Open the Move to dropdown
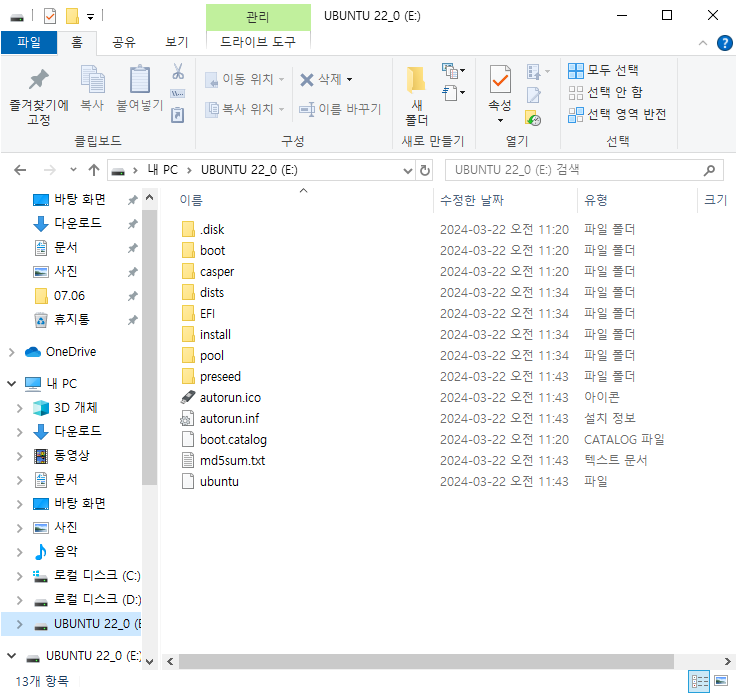Screen dimensions: 737x694 pos(245,79)
